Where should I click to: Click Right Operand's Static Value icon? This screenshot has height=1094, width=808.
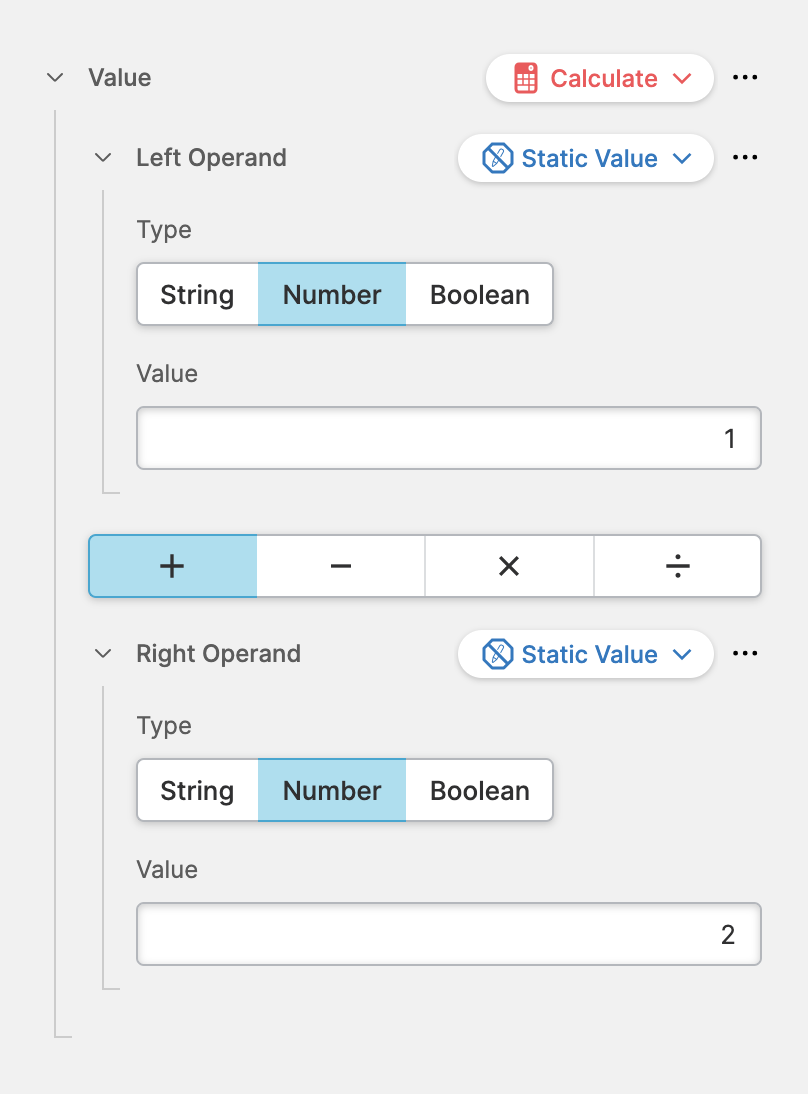497,654
